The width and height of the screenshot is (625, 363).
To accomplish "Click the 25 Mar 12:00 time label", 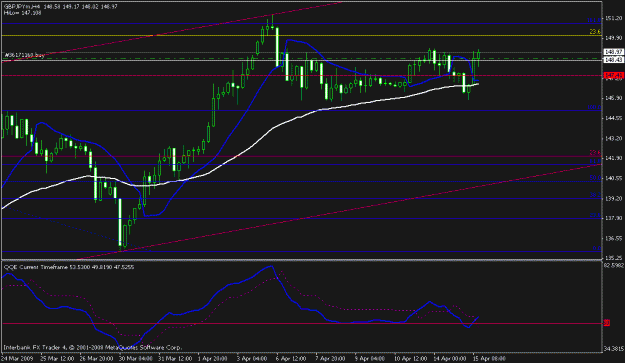I will 57,358.
